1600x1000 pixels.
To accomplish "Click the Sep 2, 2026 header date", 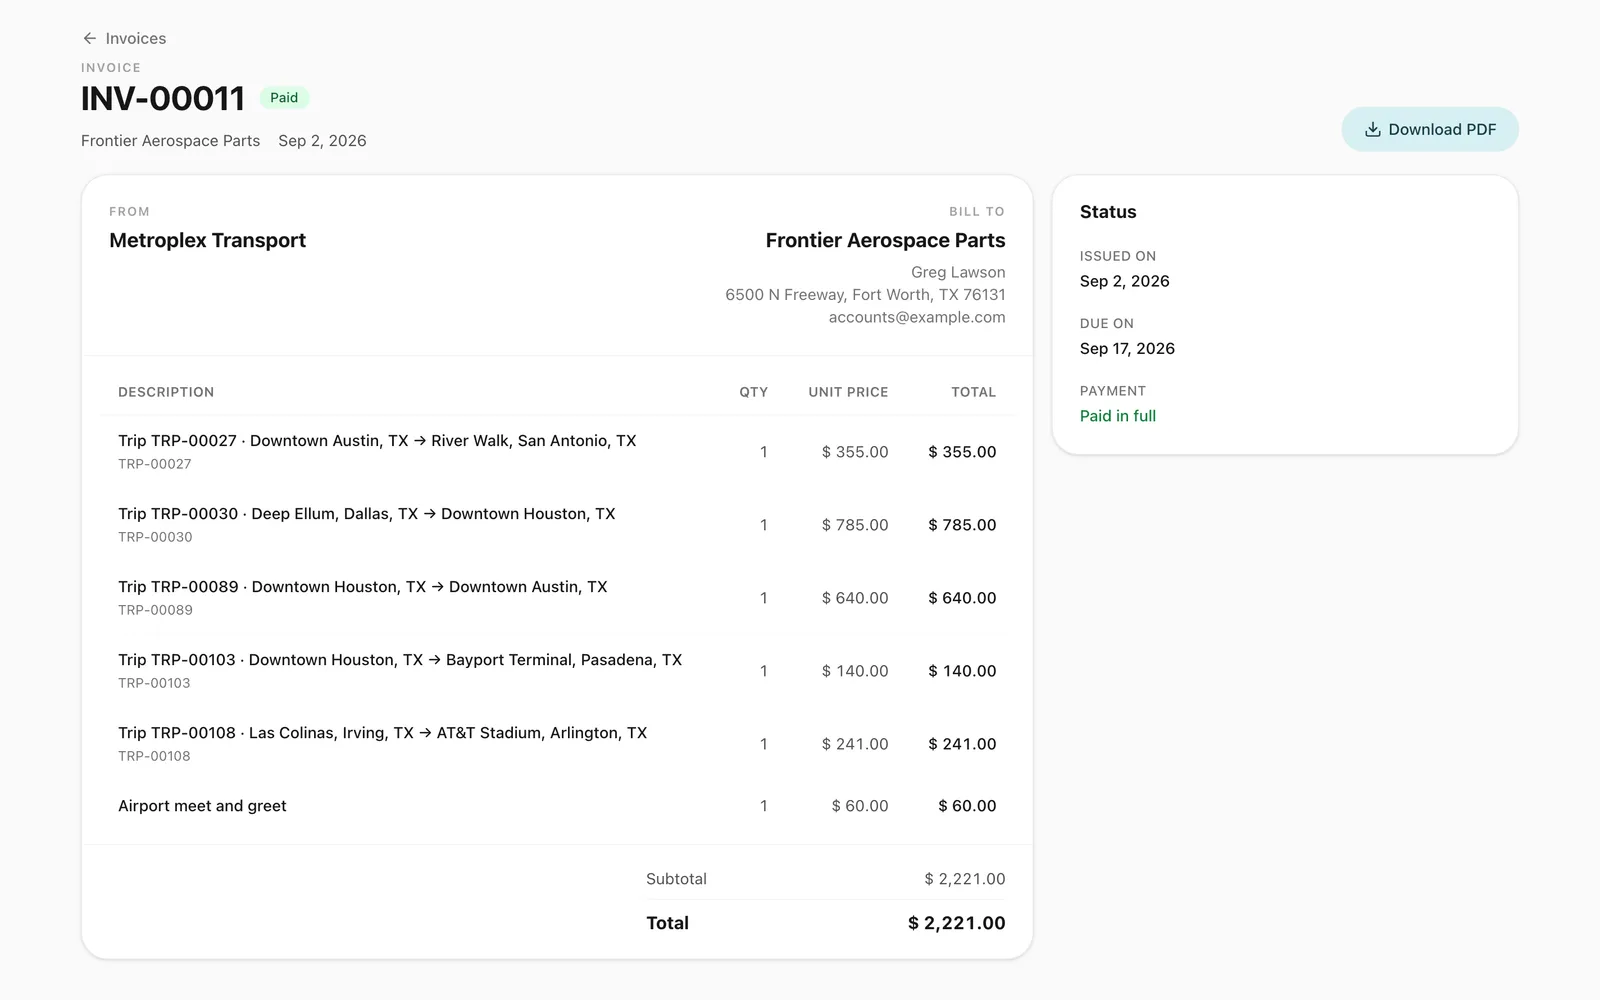I will [322, 141].
